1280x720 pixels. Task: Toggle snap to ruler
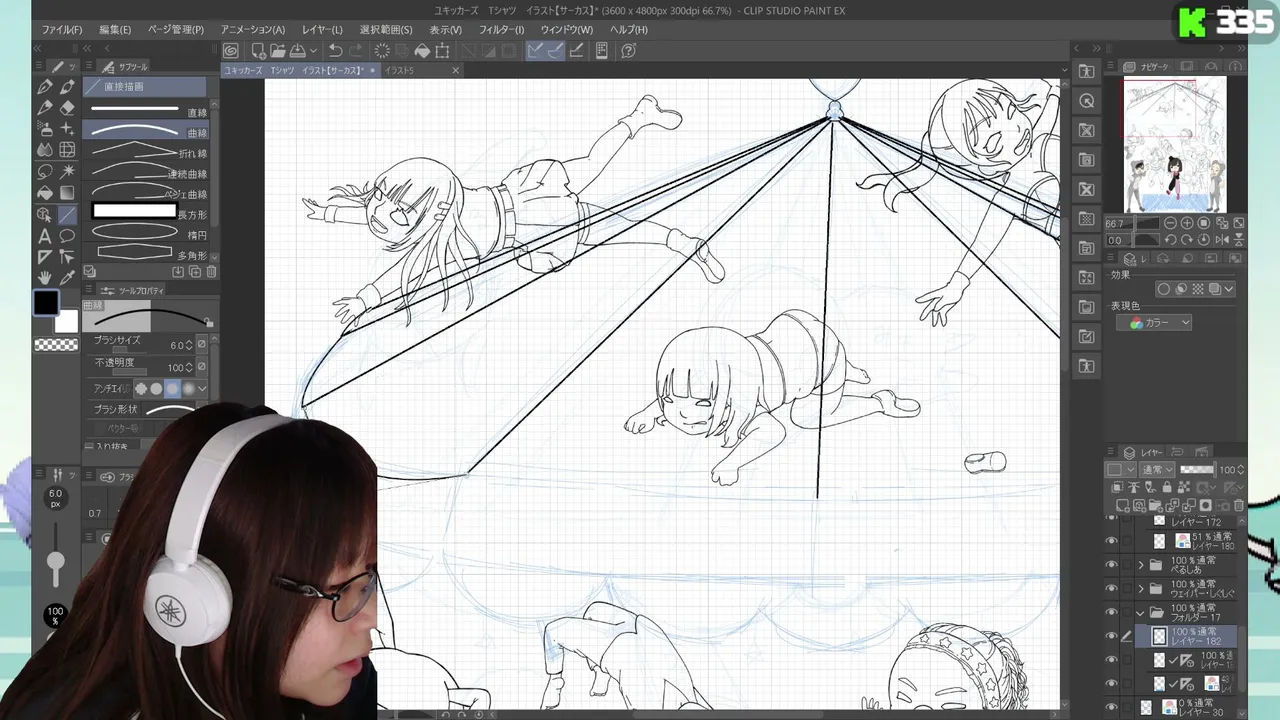[536, 51]
